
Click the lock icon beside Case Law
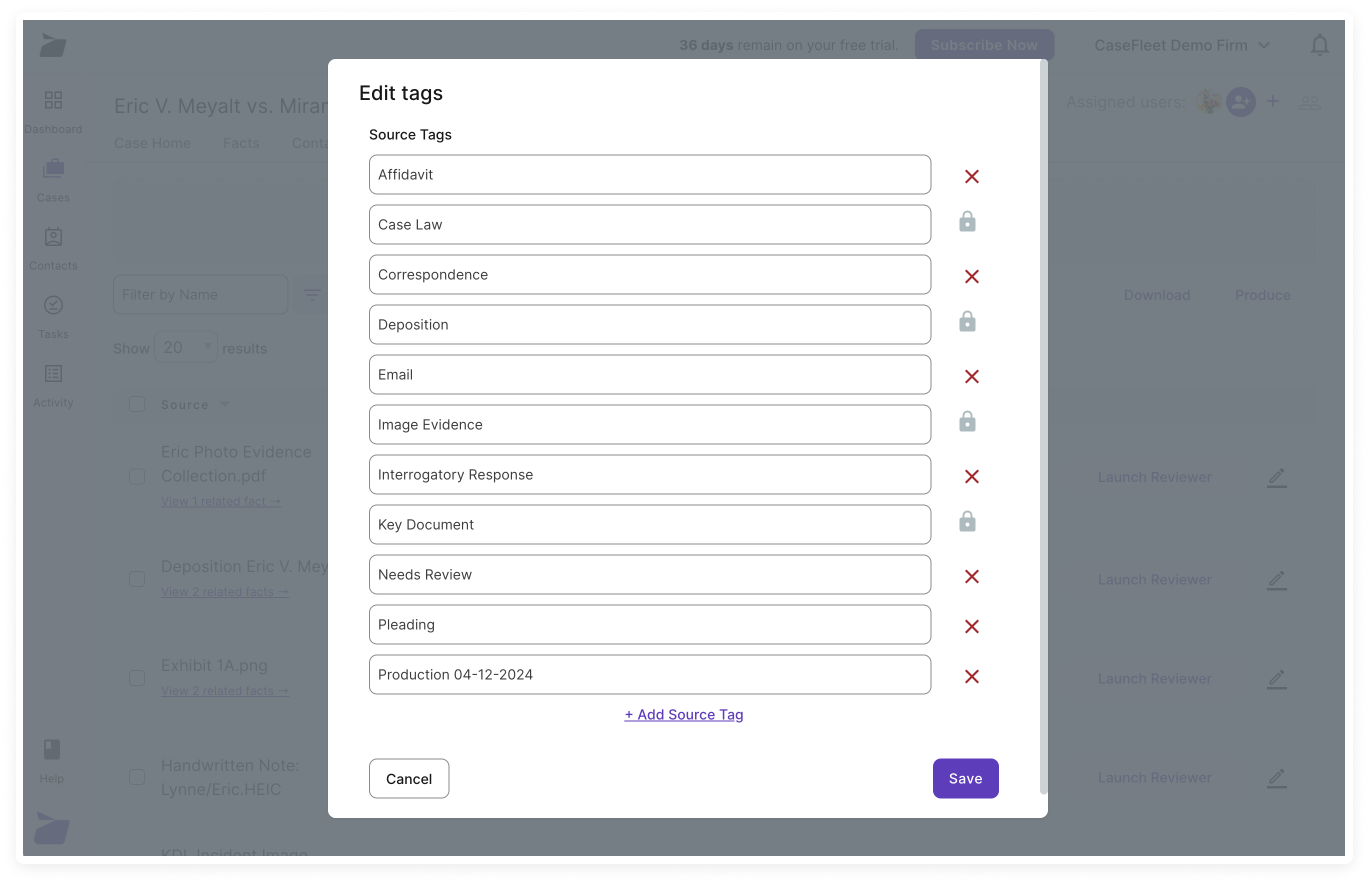tap(967, 222)
